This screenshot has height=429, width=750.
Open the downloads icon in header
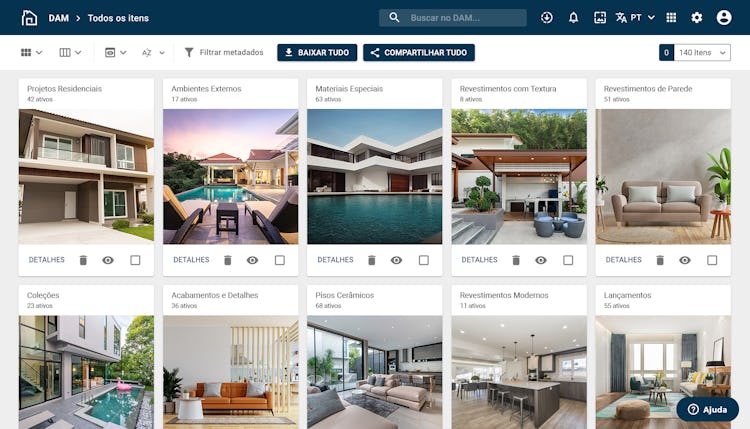pos(547,18)
